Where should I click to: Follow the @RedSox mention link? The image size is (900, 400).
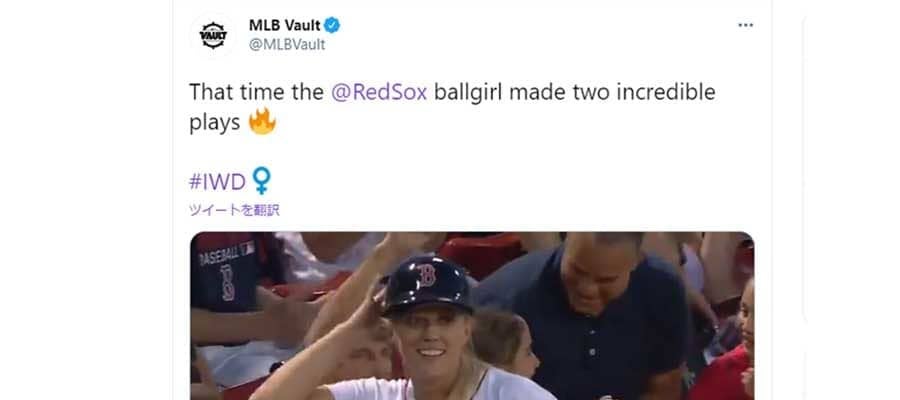pos(379,92)
